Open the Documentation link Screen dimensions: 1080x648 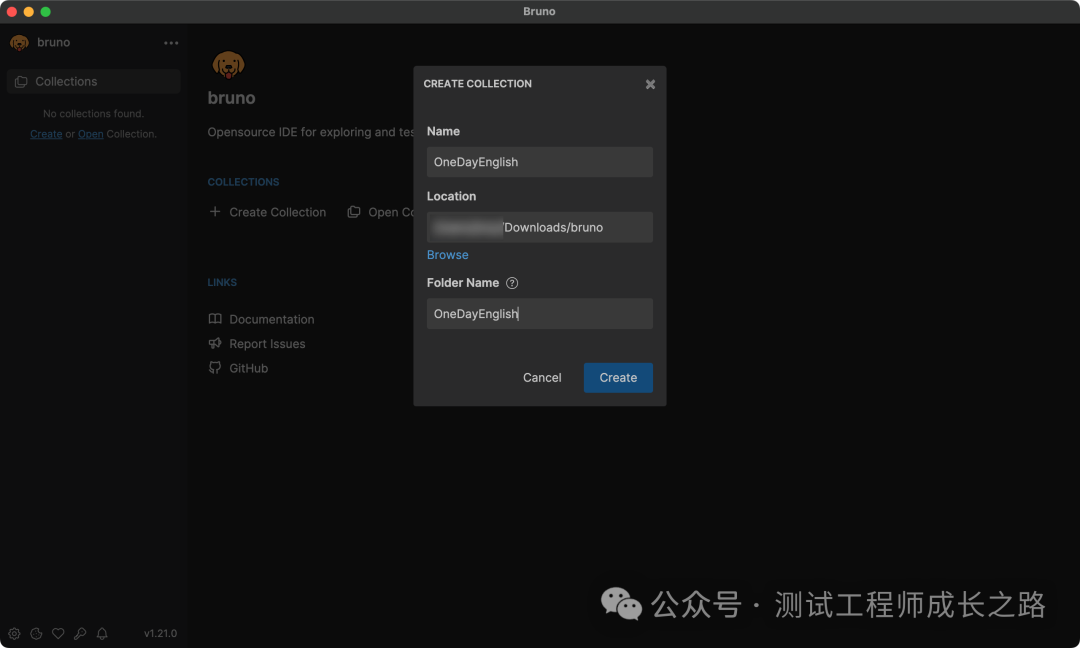point(271,319)
